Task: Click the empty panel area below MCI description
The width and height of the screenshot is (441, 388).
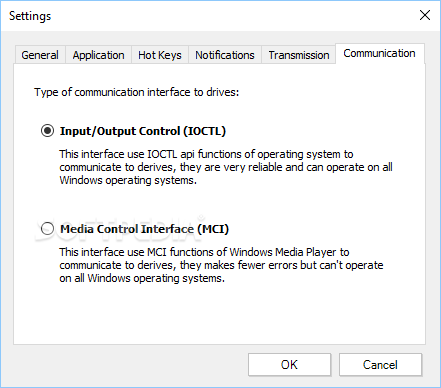Action: (x=219, y=313)
